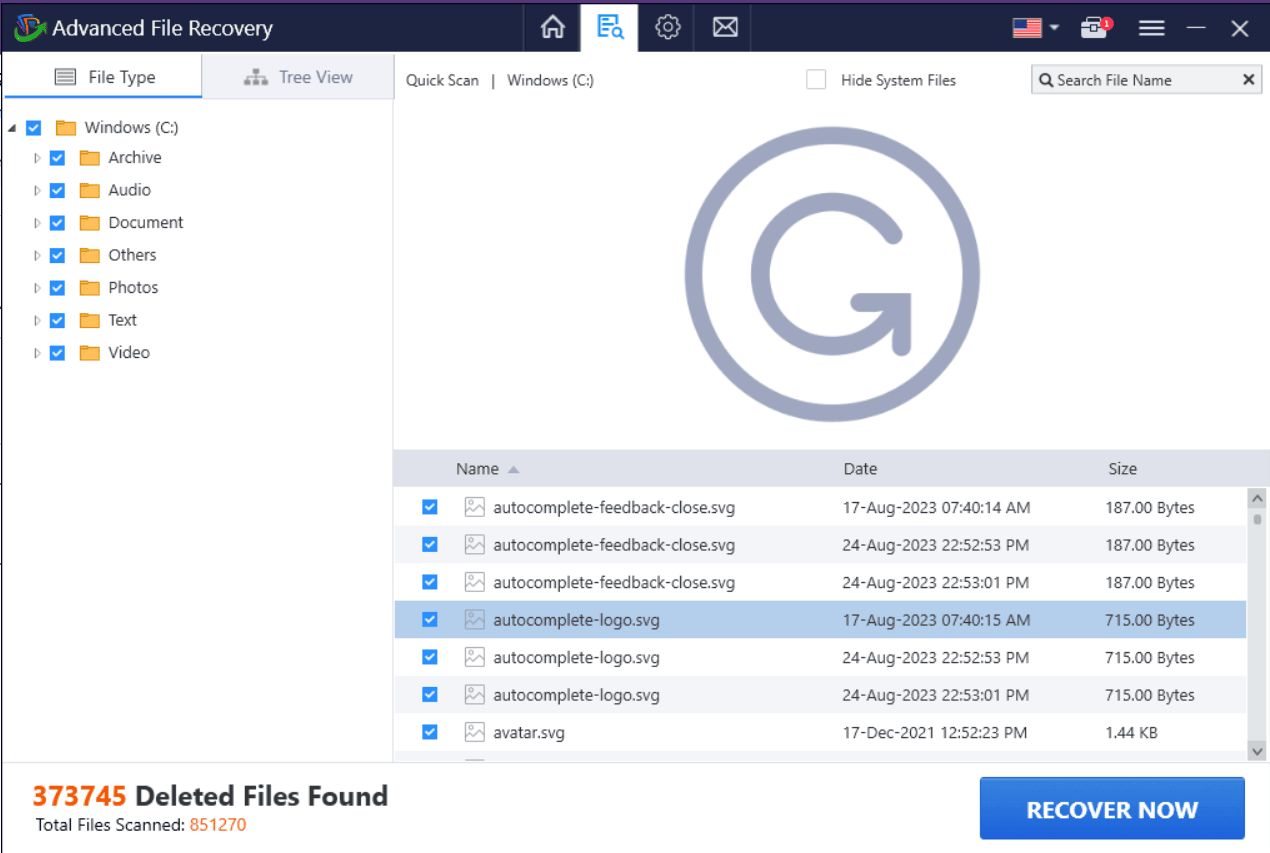Uncheck the Photos folder checkbox

[x=57, y=287]
